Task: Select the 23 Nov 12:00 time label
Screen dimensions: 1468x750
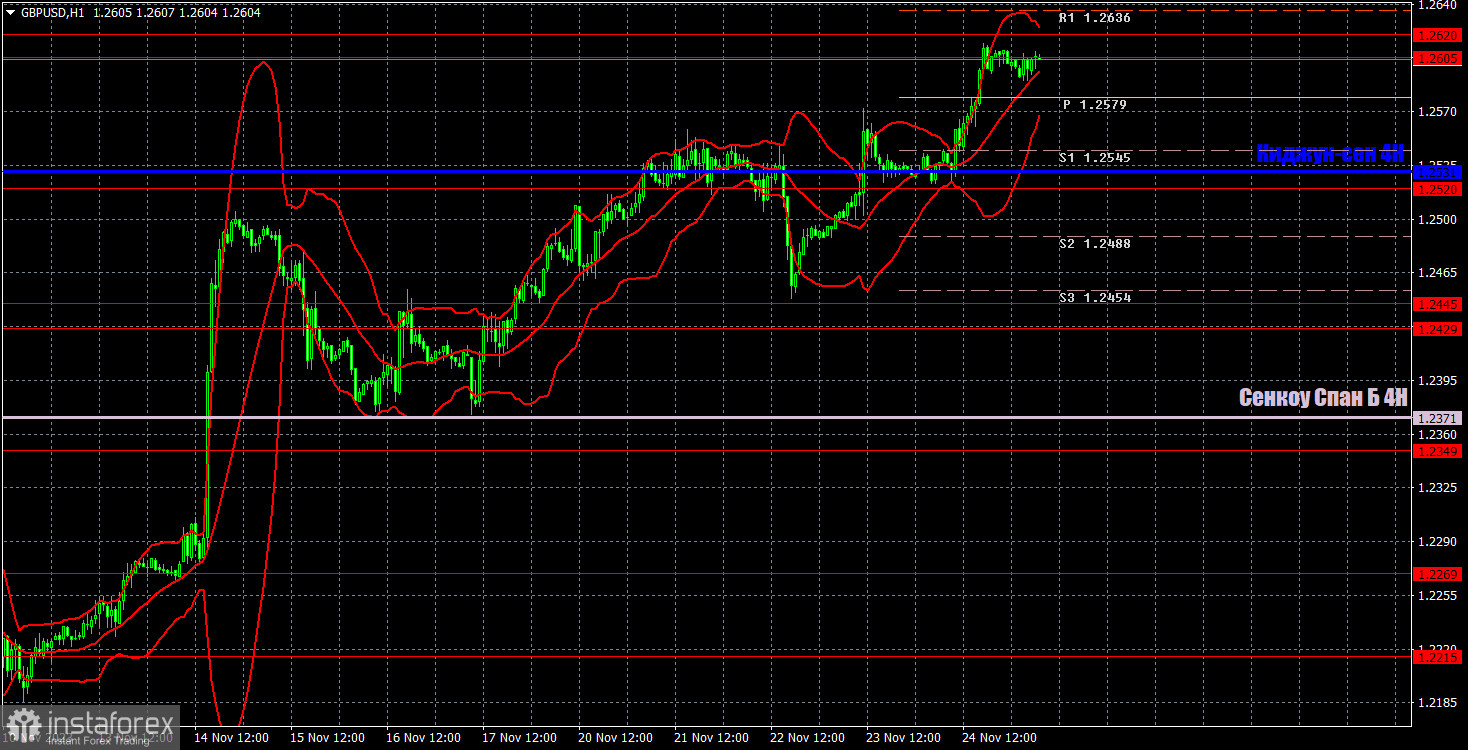Action: (x=903, y=738)
